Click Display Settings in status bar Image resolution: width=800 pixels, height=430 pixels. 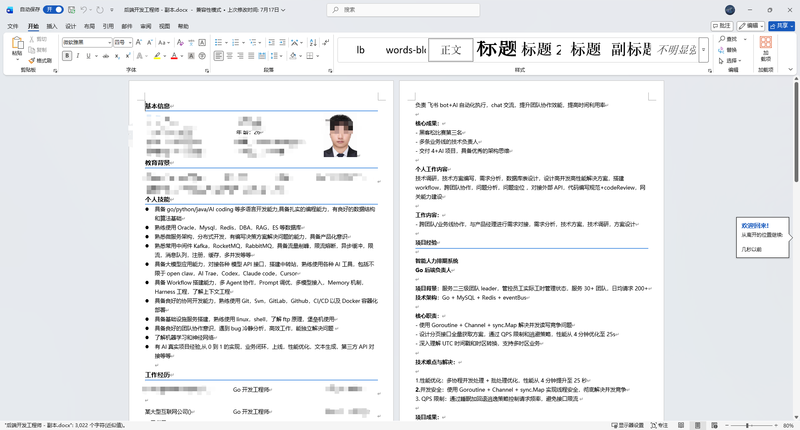(x=628, y=425)
